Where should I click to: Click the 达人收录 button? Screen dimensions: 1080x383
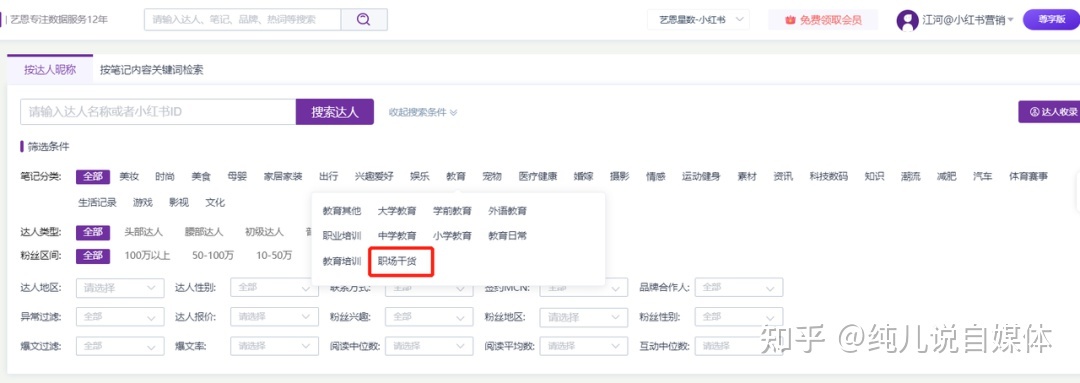tap(1049, 112)
